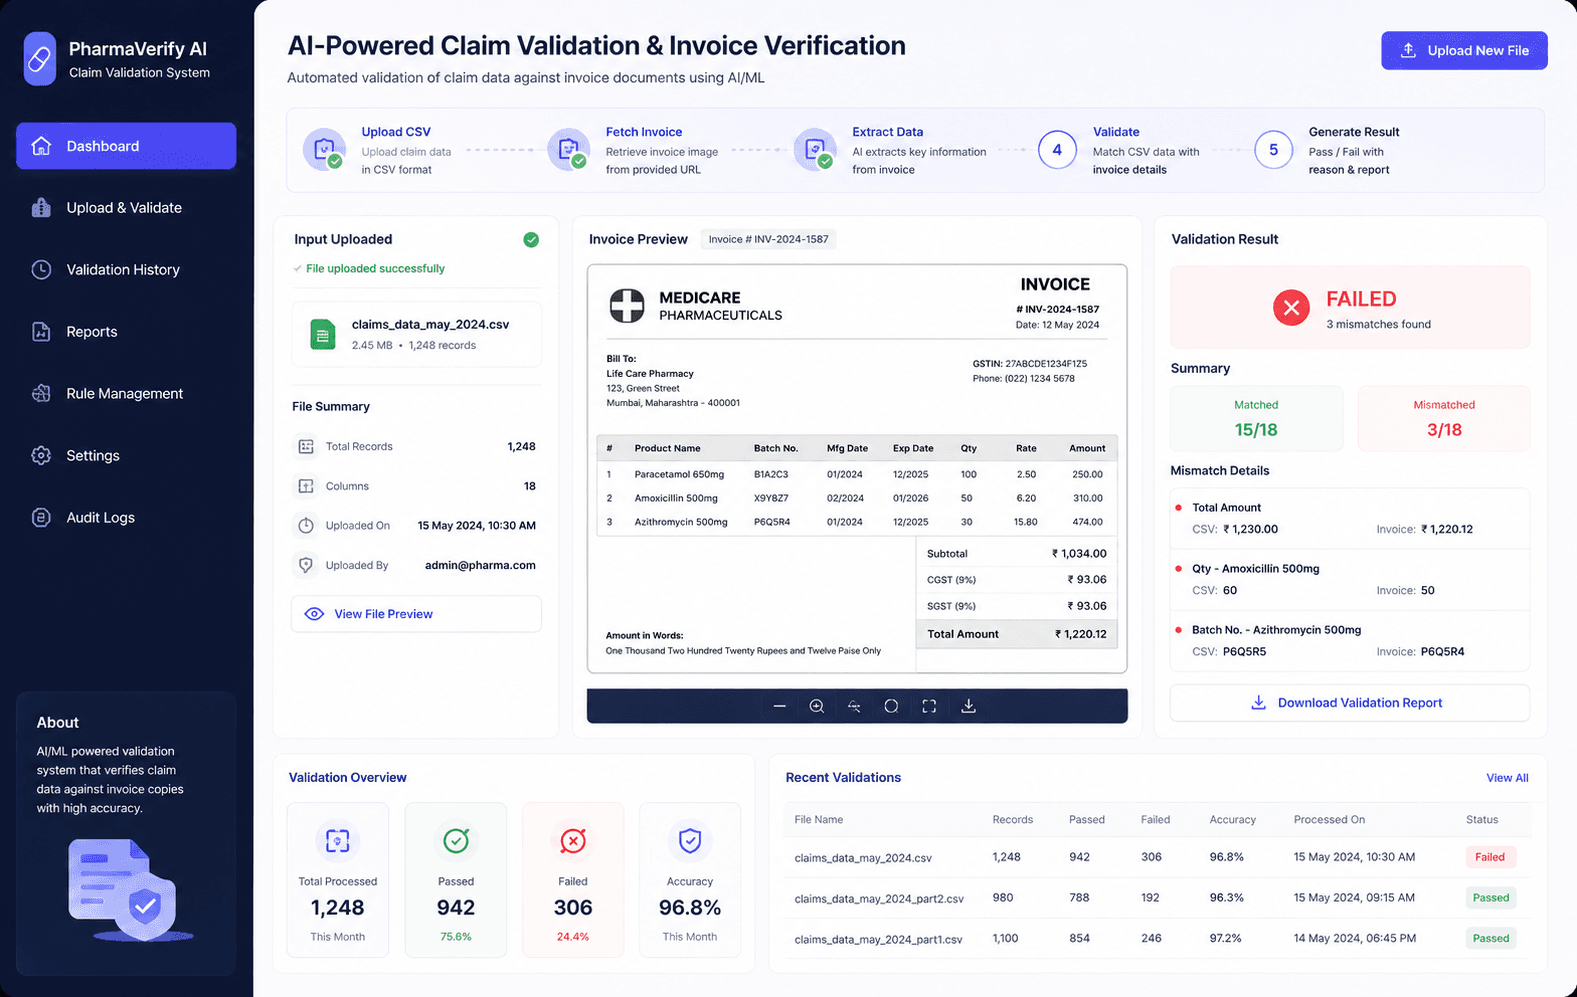Click the Columns icon in File Summary
1577x997 pixels.
coord(306,486)
